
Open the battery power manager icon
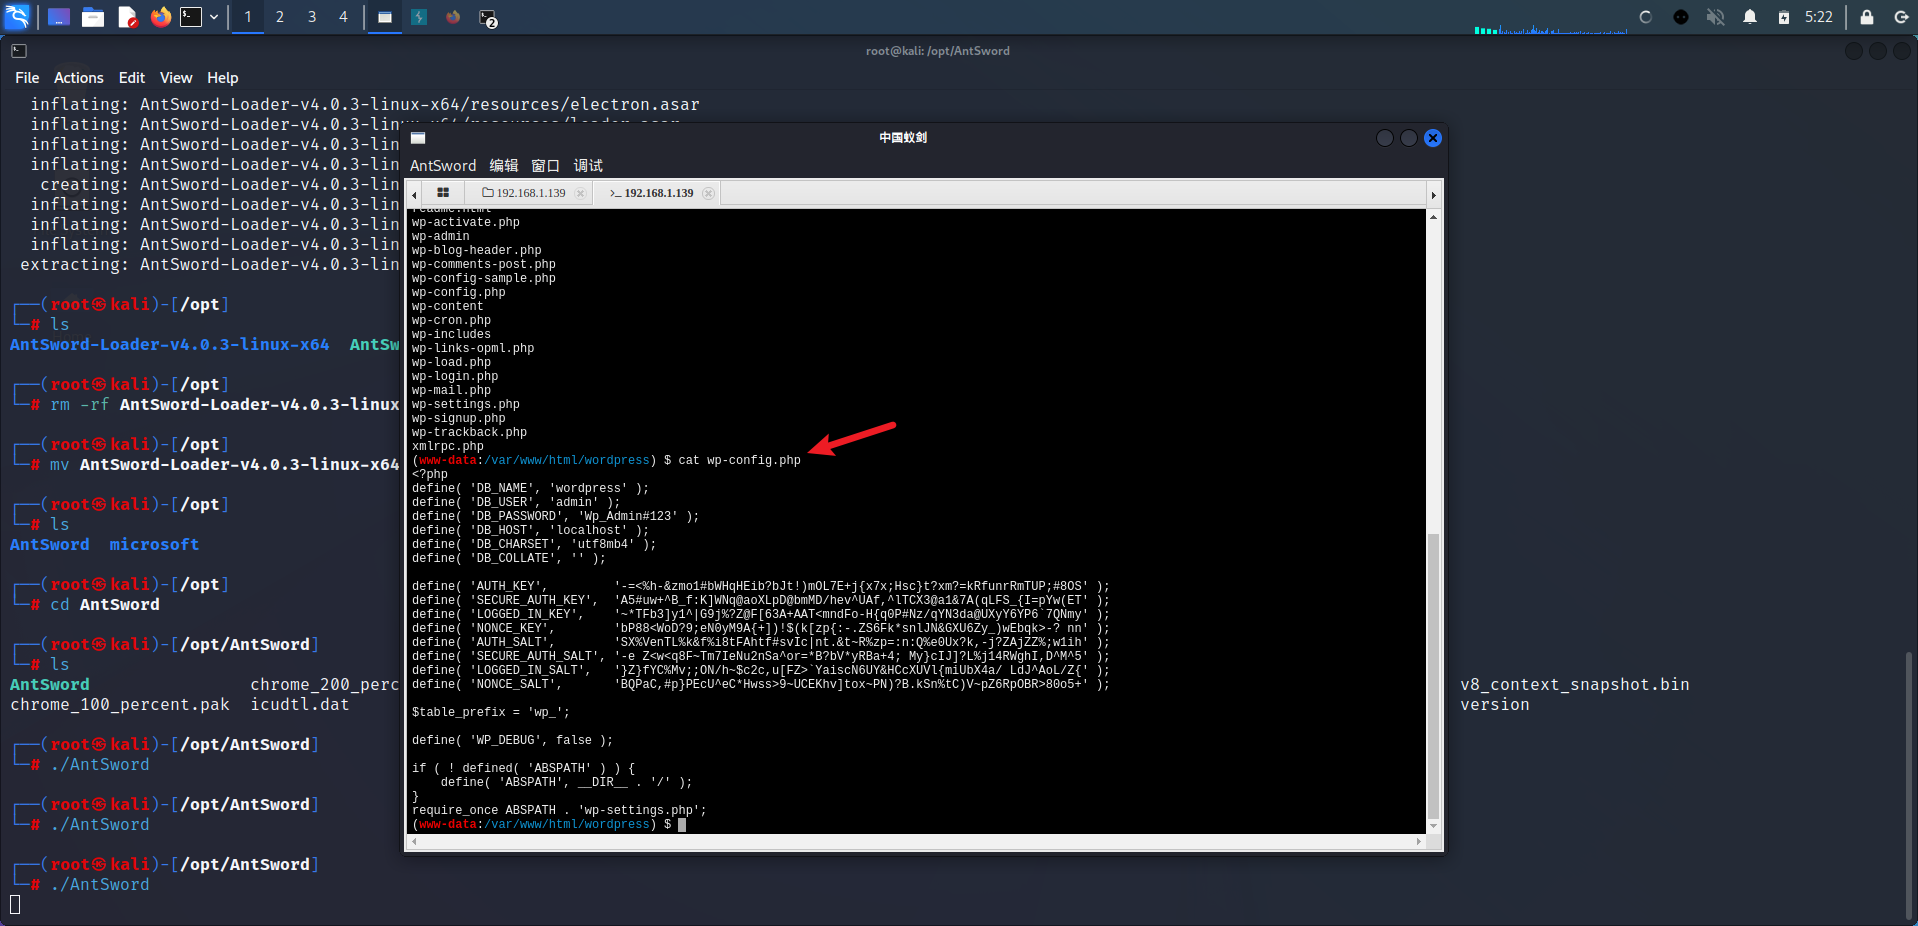[x=1784, y=17]
